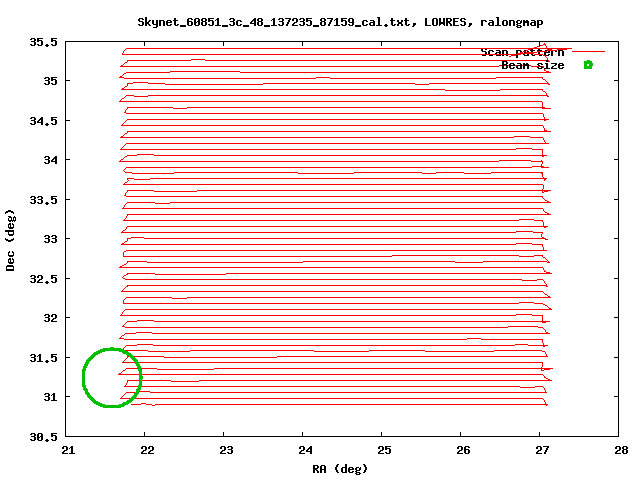Click the y-axis tick label 34
This screenshot has height=480, width=640.
pyautogui.click(x=51, y=160)
